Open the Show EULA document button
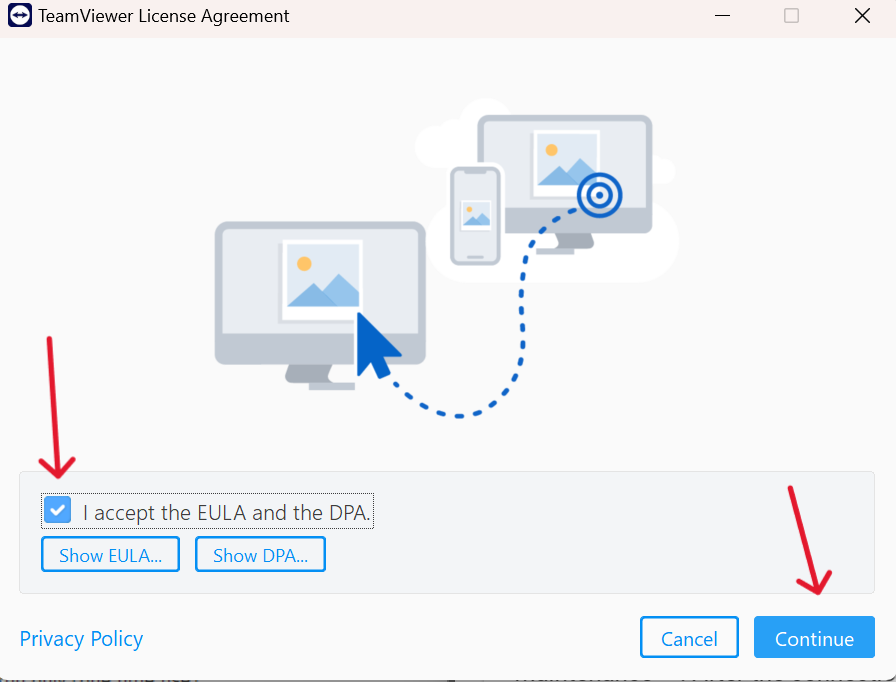896x682 pixels. click(x=110, y=555)
